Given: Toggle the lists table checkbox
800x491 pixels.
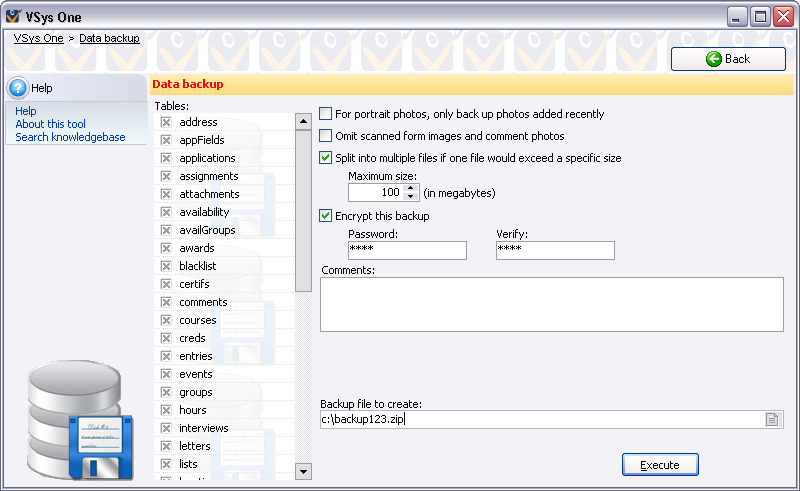Looking at the screenshot, I should 166,464.
